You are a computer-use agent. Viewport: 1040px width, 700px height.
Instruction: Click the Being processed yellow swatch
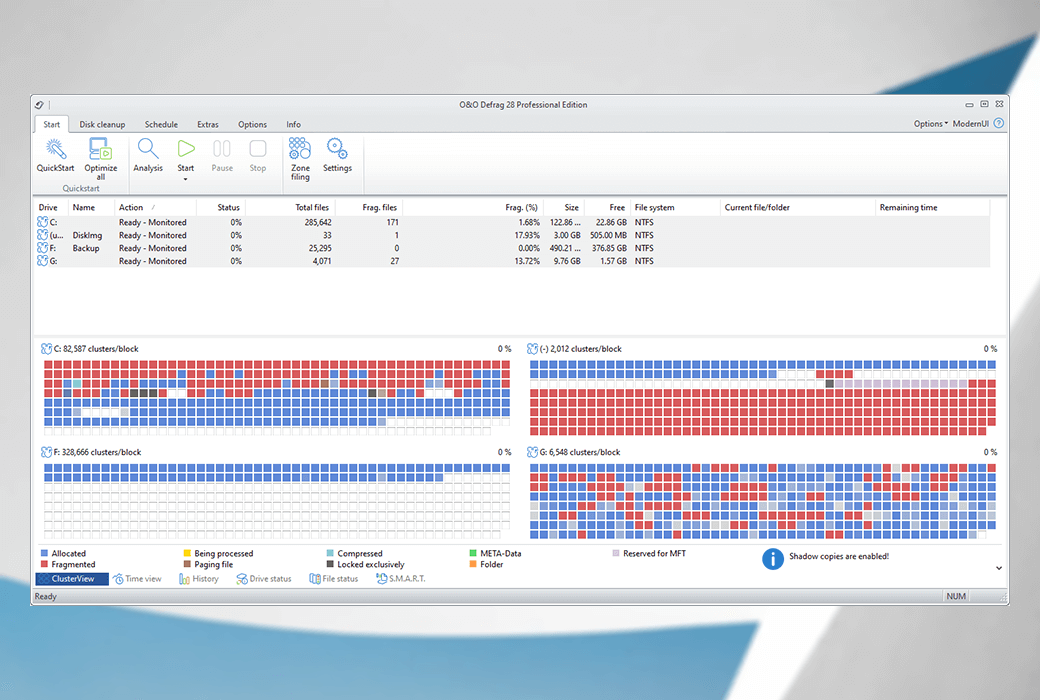187,553
